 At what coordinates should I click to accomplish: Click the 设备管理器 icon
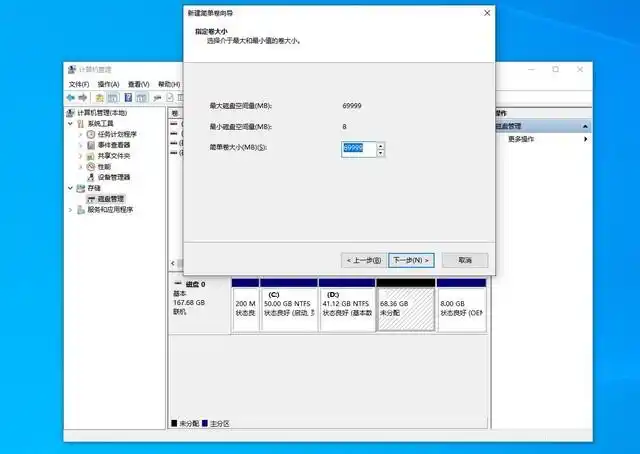click(91, 177)
